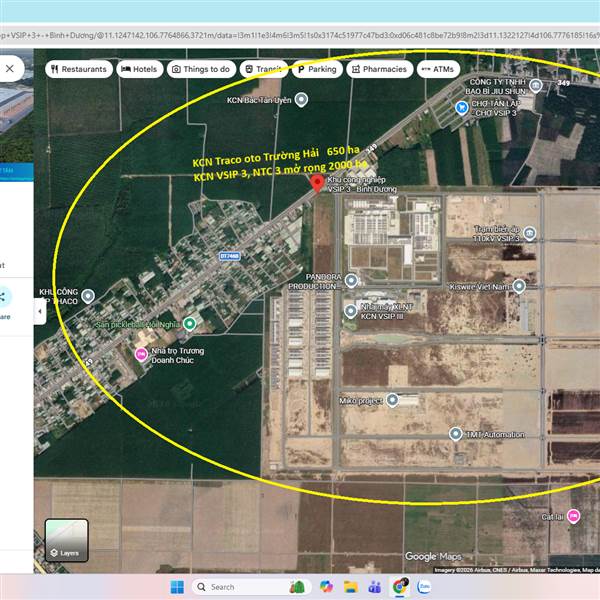Screen dimensions: 600x600
Task: Collapse the side panel arrow
Action: [x=40, y=311]
